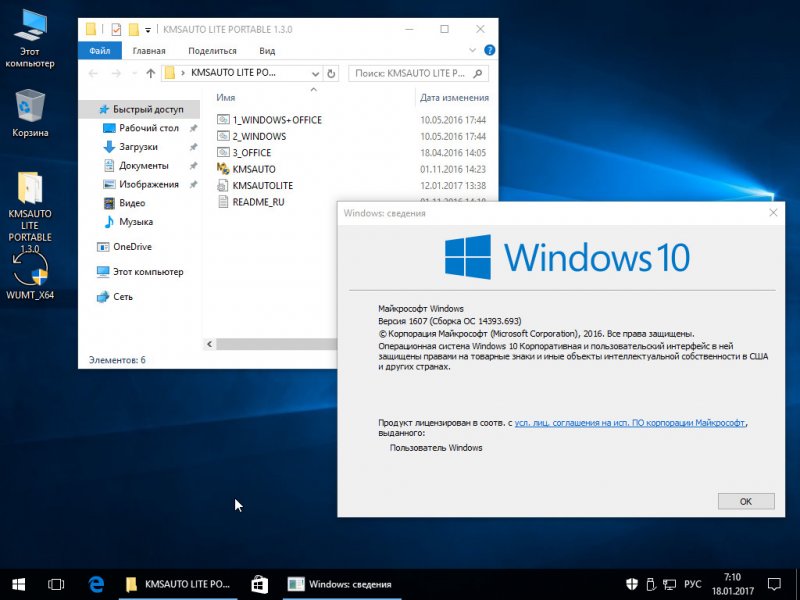Open Task View on the taskbar

[x=56, y=584]
